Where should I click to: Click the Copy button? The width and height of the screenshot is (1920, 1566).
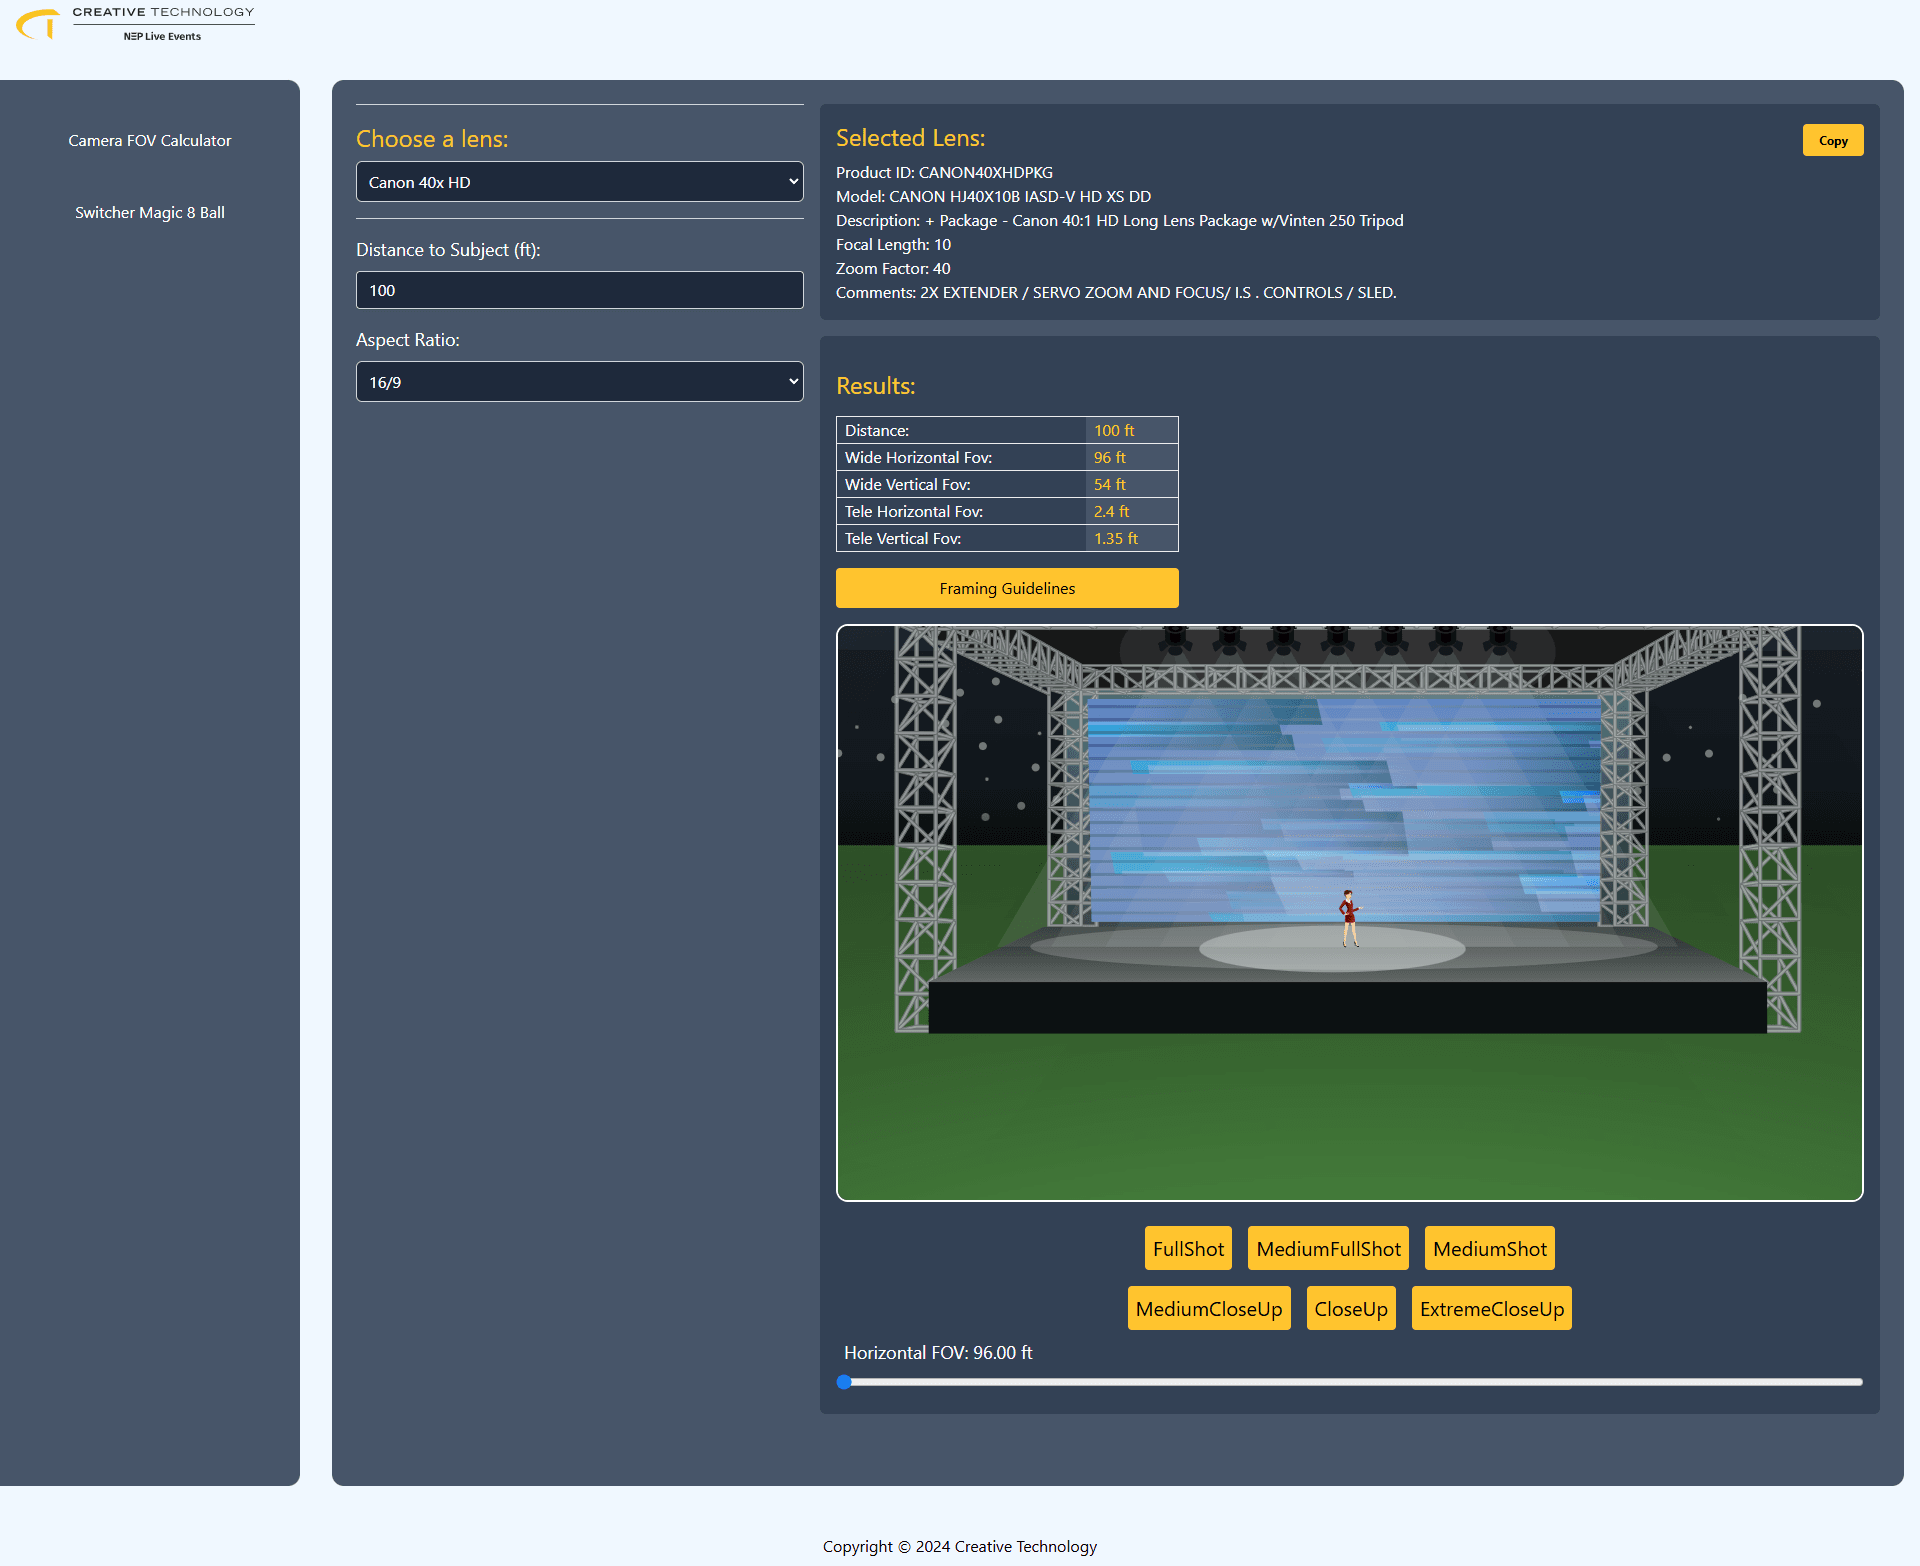click(x=1833, y=141)
